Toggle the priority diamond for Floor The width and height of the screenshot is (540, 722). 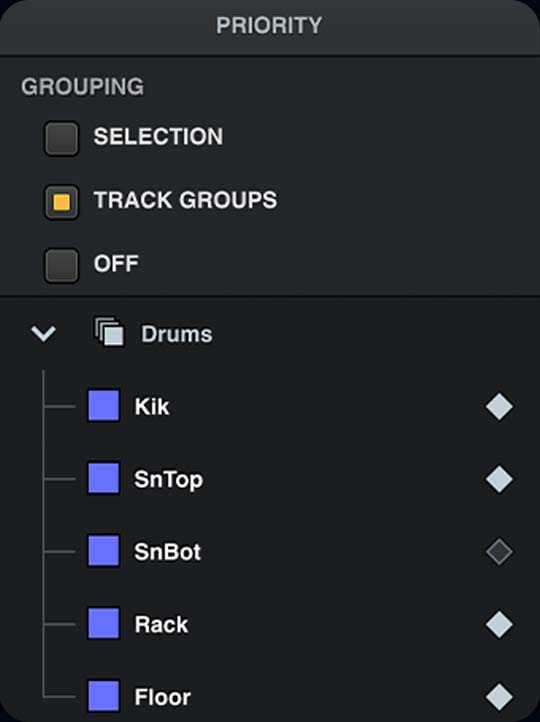[499, 697]
